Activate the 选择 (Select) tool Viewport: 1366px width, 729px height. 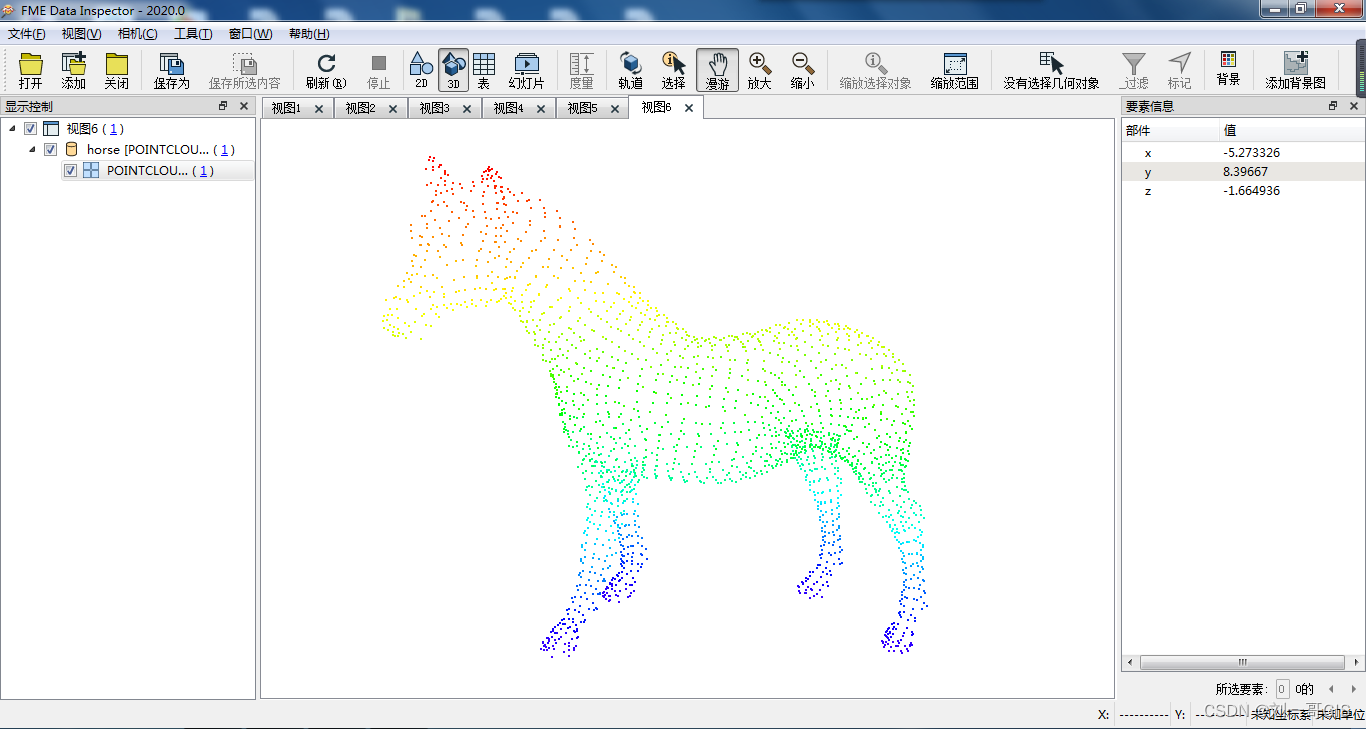pos(674,70)
